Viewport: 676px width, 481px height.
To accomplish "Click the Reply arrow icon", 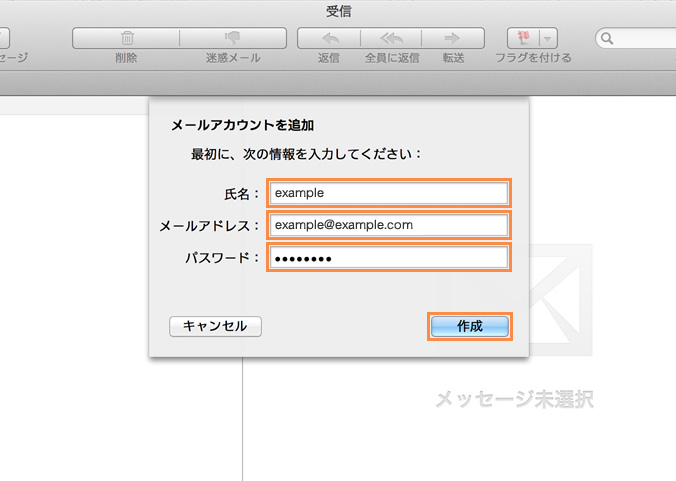I will (331, 38).
